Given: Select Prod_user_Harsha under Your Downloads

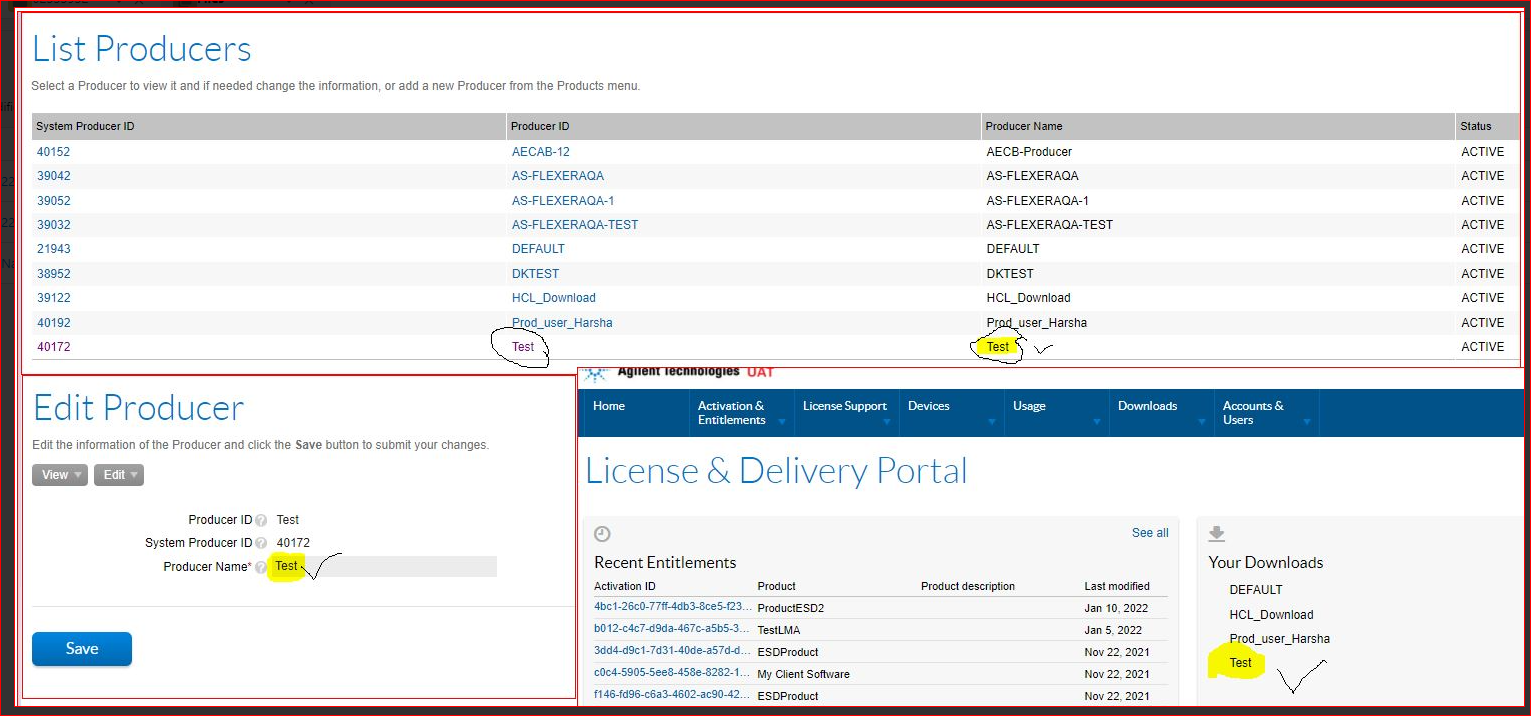Looking at the screenshot, I should tap(1280, 639).
